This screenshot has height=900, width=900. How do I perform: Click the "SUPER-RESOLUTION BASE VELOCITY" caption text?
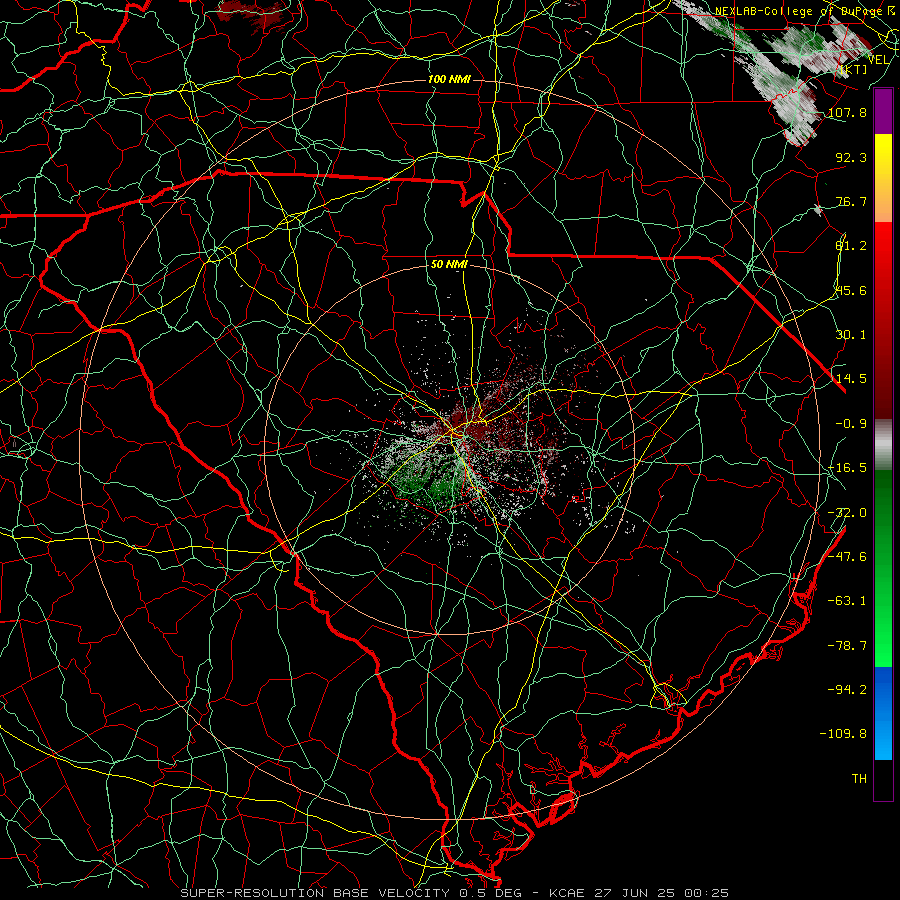tap(315, 893)
